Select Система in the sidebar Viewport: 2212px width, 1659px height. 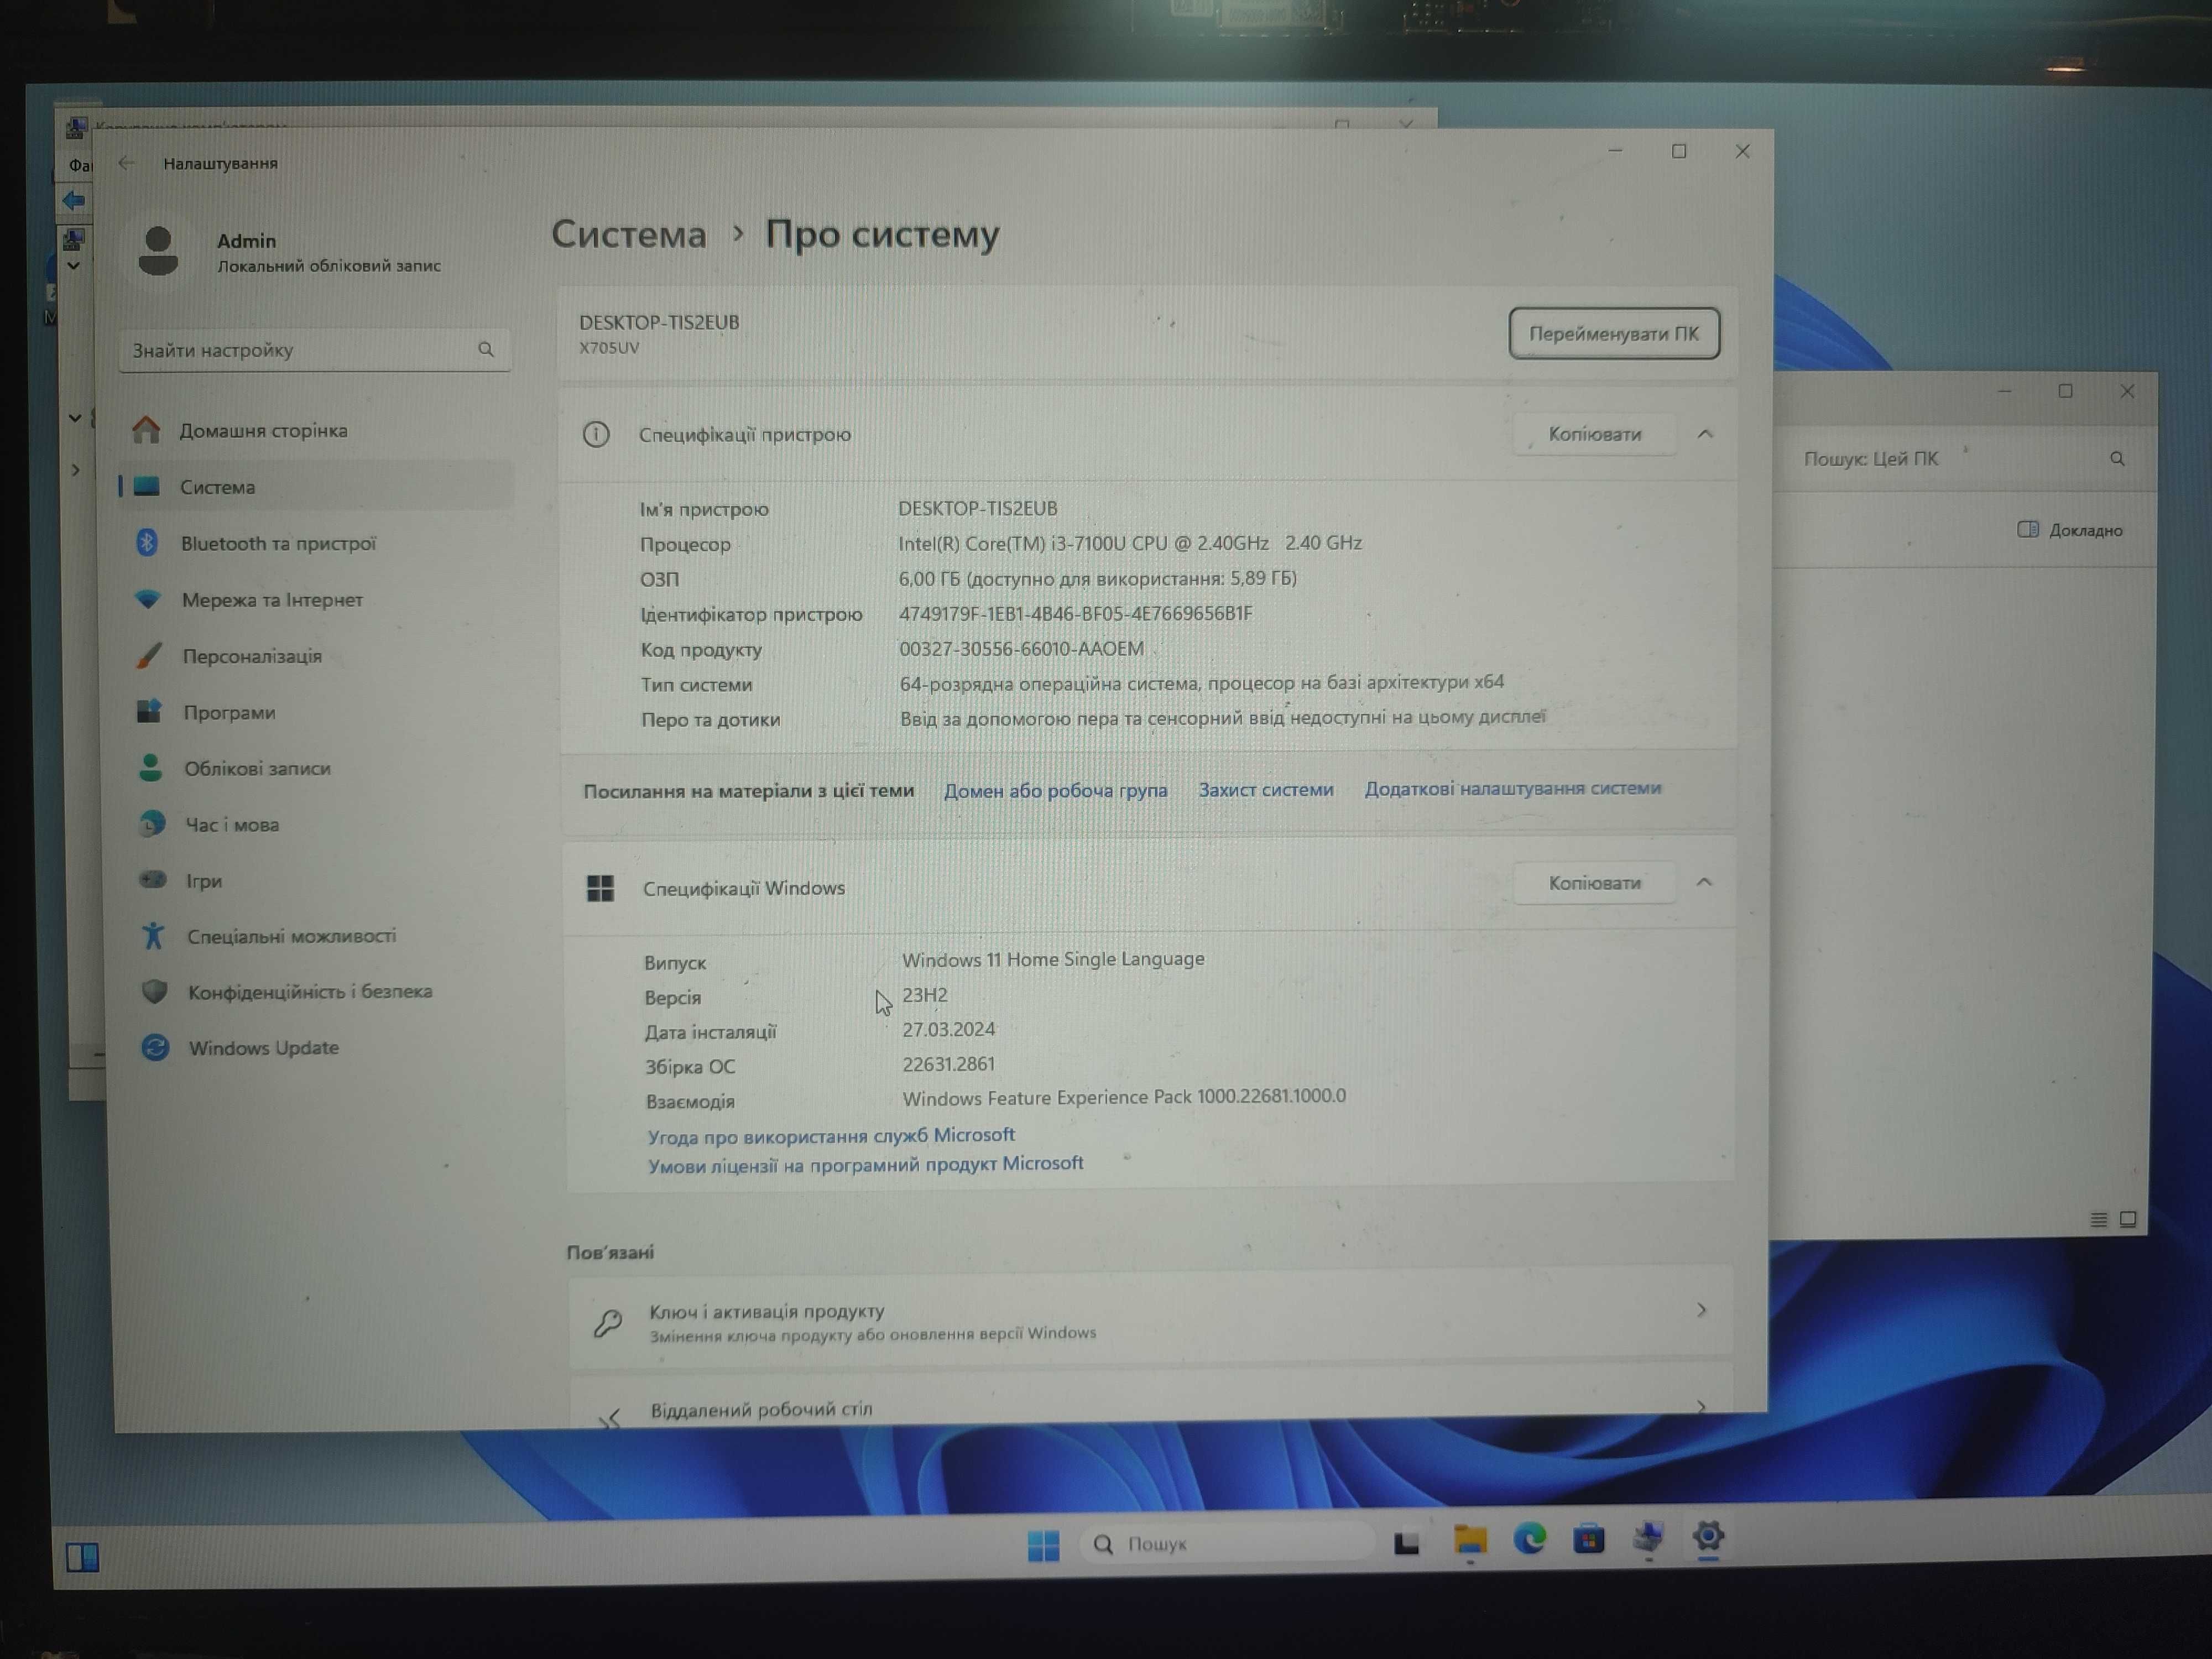point(316,486)
